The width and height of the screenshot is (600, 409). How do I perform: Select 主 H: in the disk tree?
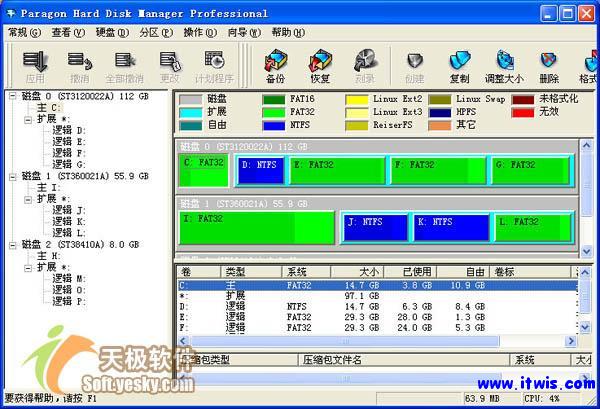click(49, 256)
